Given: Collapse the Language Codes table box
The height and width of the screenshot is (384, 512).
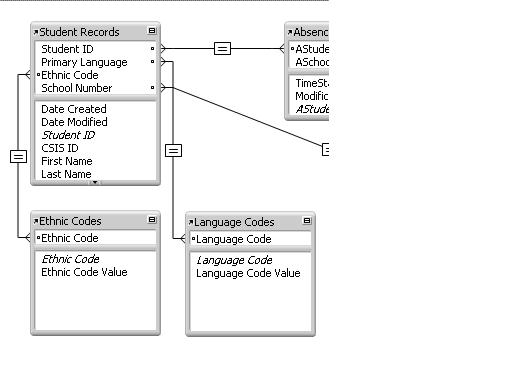Looking at the screenshot, I should [x=307, y=221].
